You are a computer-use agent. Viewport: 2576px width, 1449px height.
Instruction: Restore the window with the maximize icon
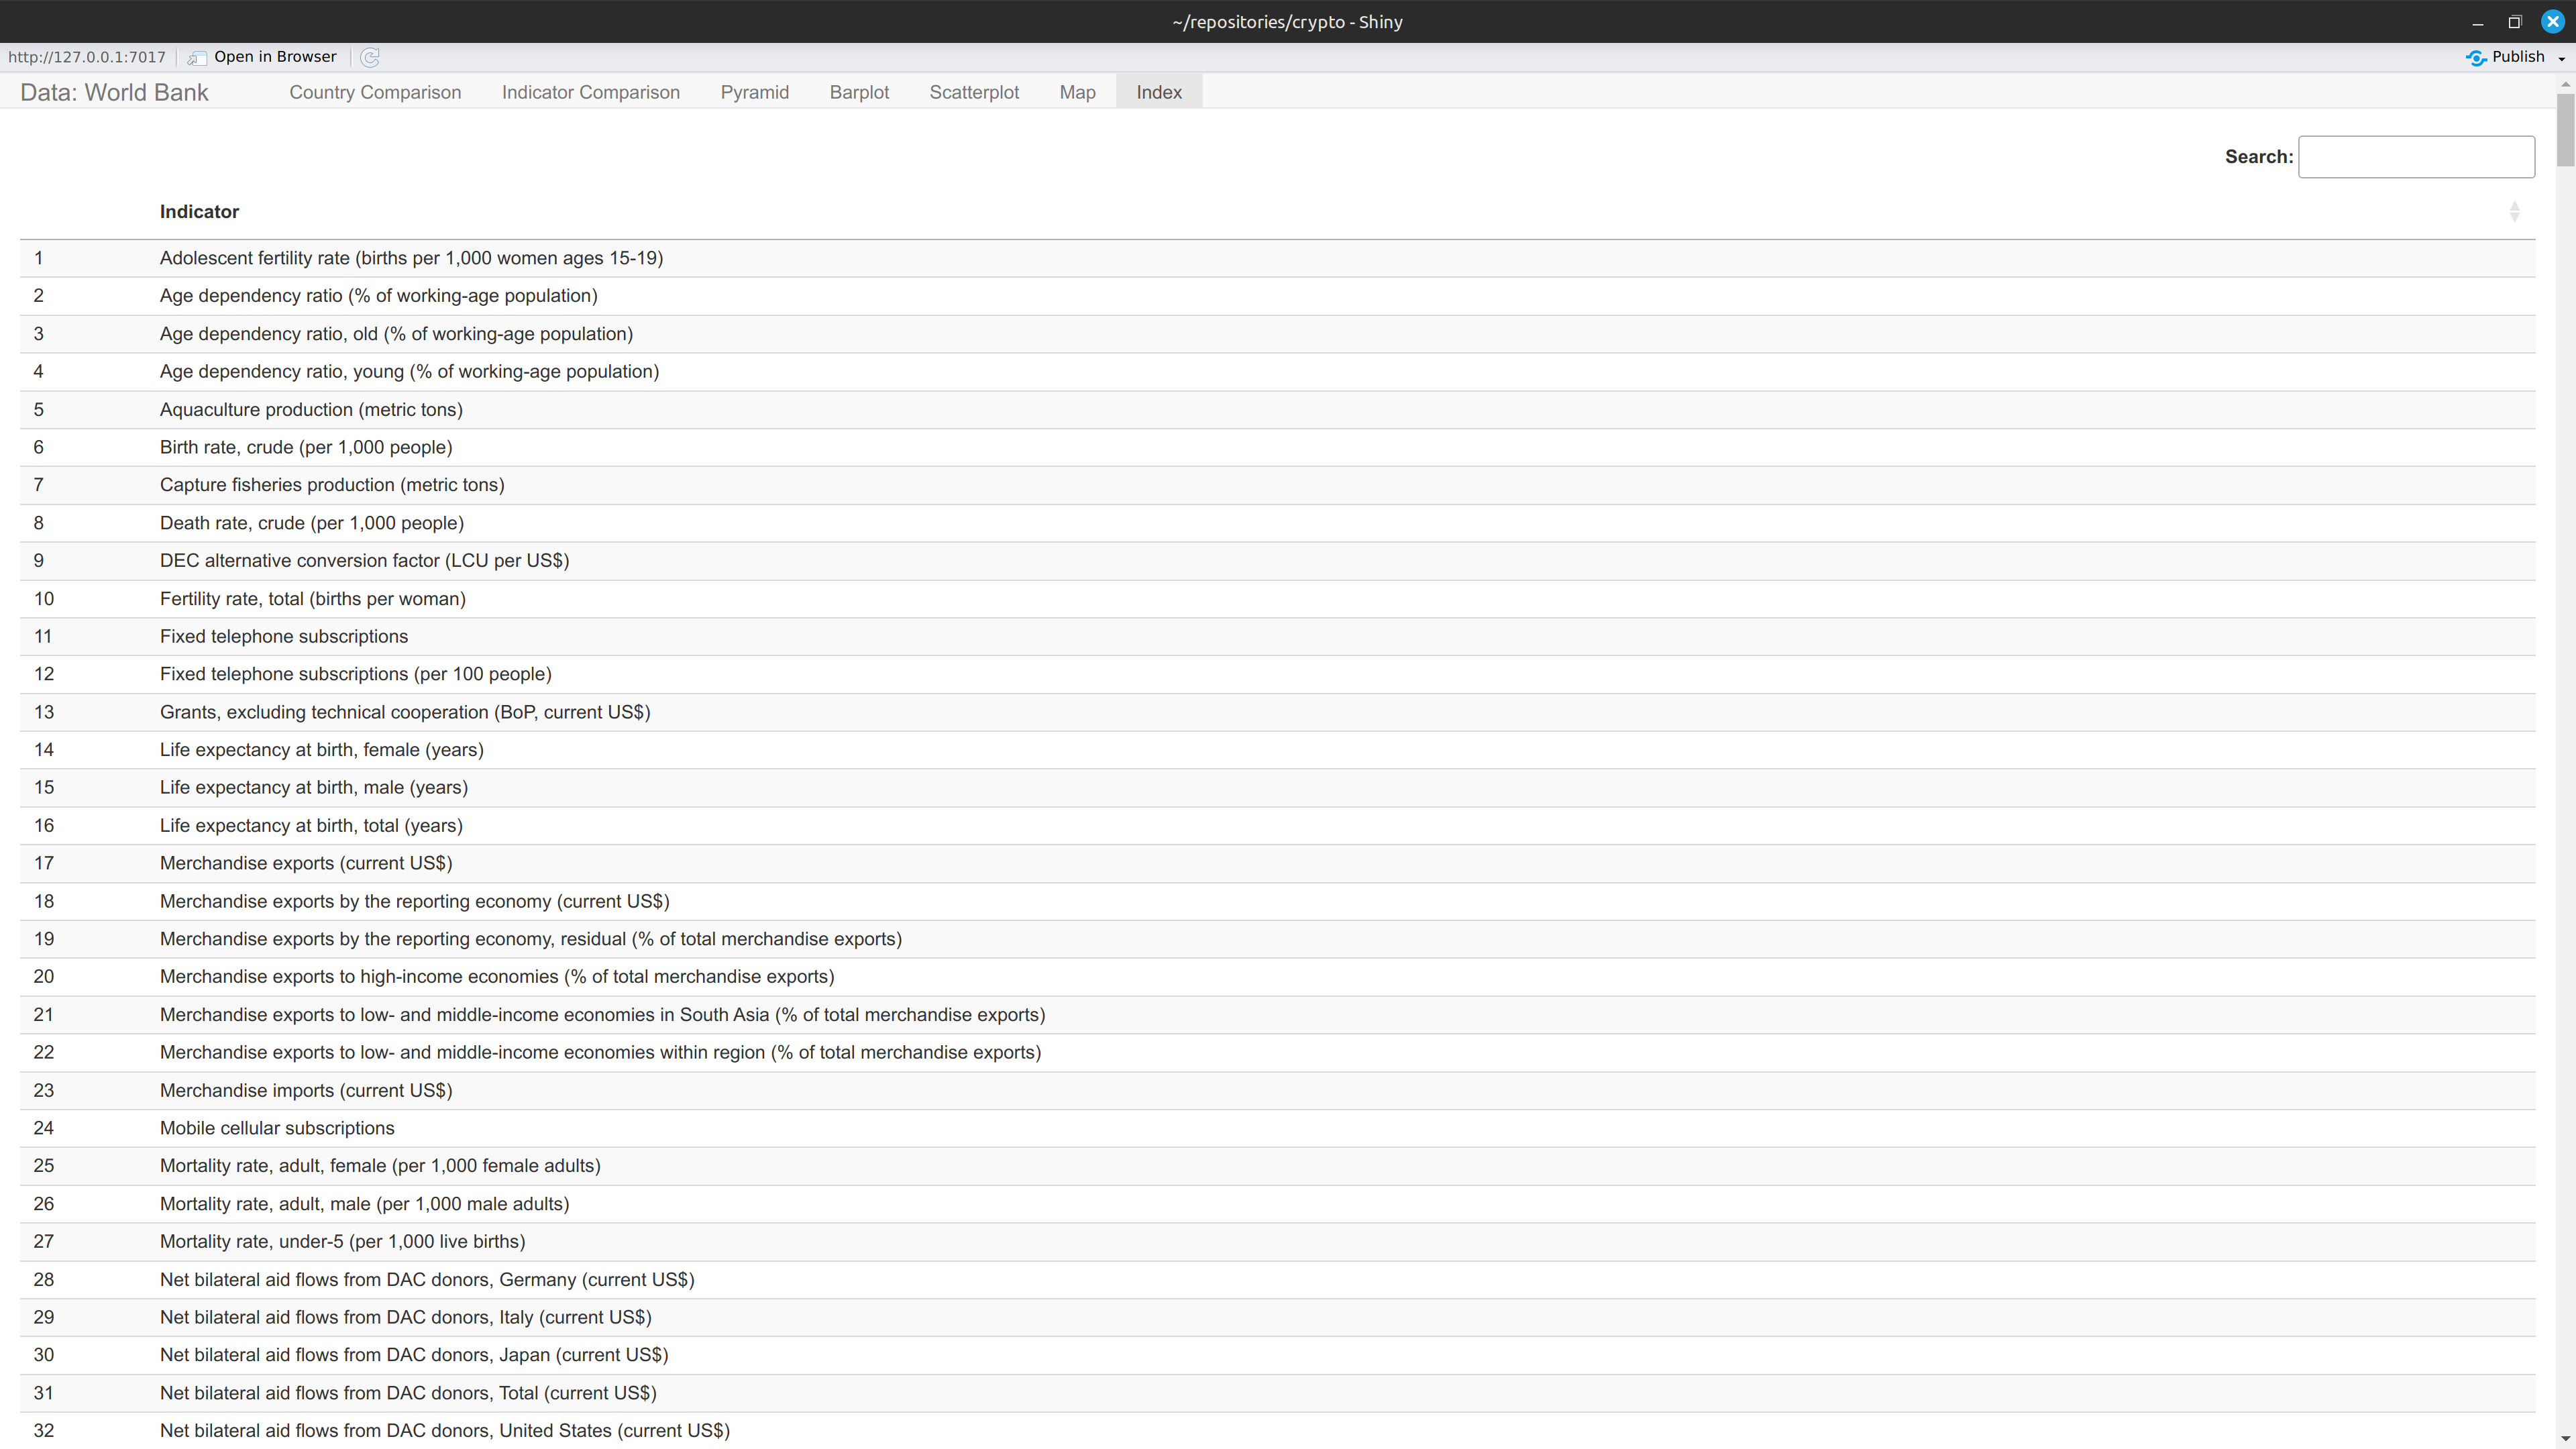(x=2514, y=22)
